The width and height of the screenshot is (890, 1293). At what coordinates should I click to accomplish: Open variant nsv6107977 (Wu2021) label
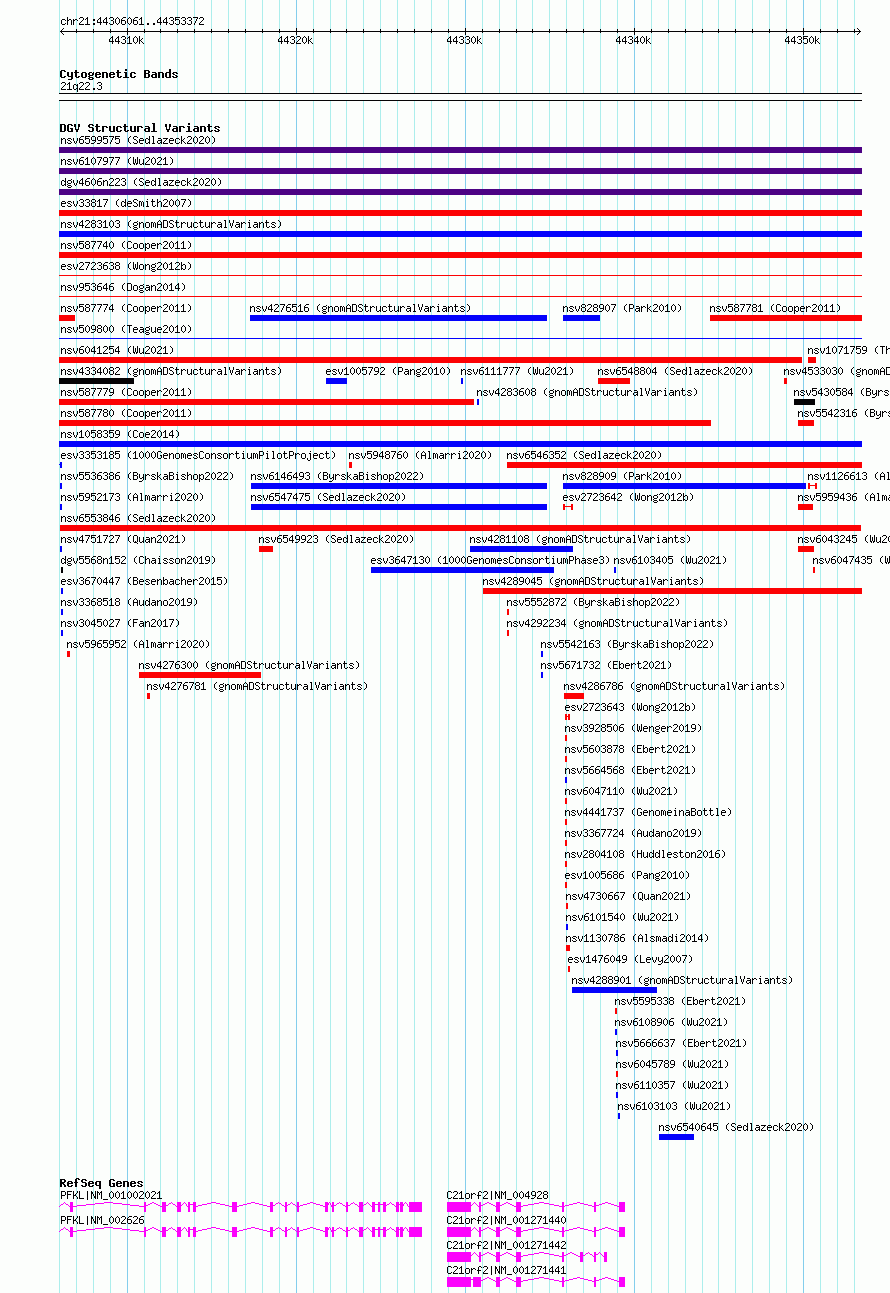(118, 161)
